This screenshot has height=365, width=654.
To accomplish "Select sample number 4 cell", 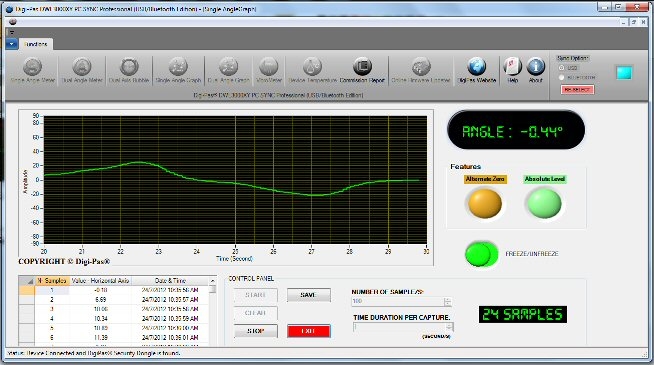I will (x=52, y=319).
